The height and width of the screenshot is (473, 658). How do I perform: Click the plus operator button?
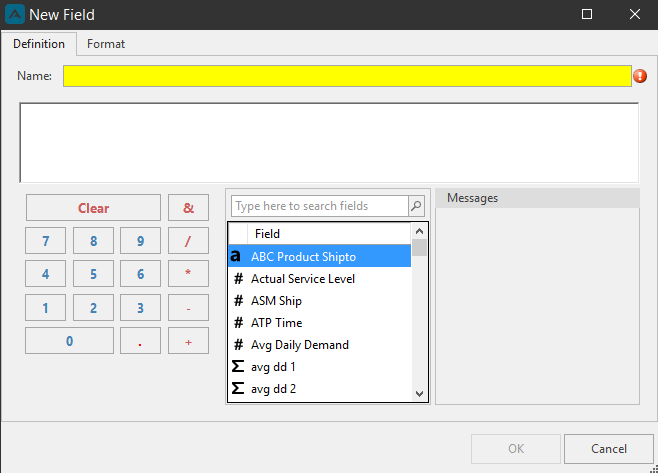click(188, 341)
